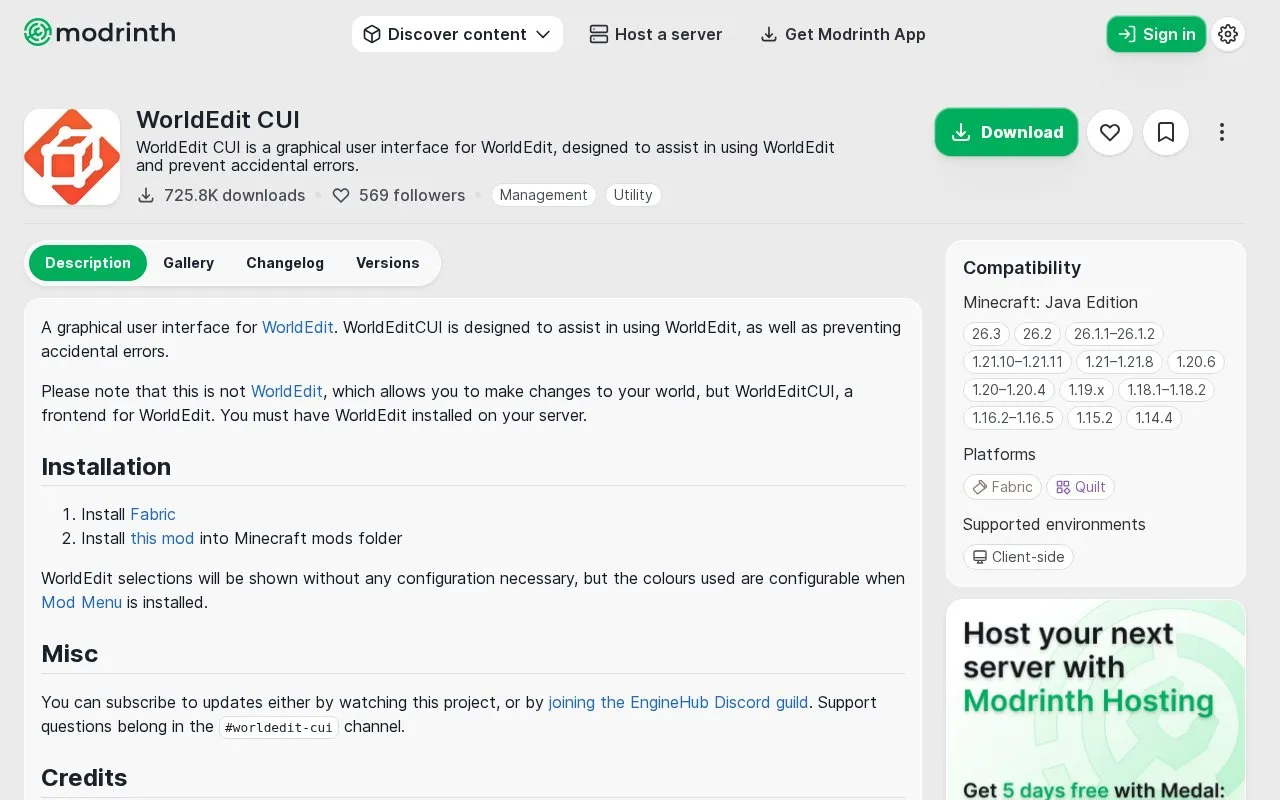Open the settings gear icon
The height and width of the screenshot is (800, 1280).
pyautogui.click(x=1228, y=34)
